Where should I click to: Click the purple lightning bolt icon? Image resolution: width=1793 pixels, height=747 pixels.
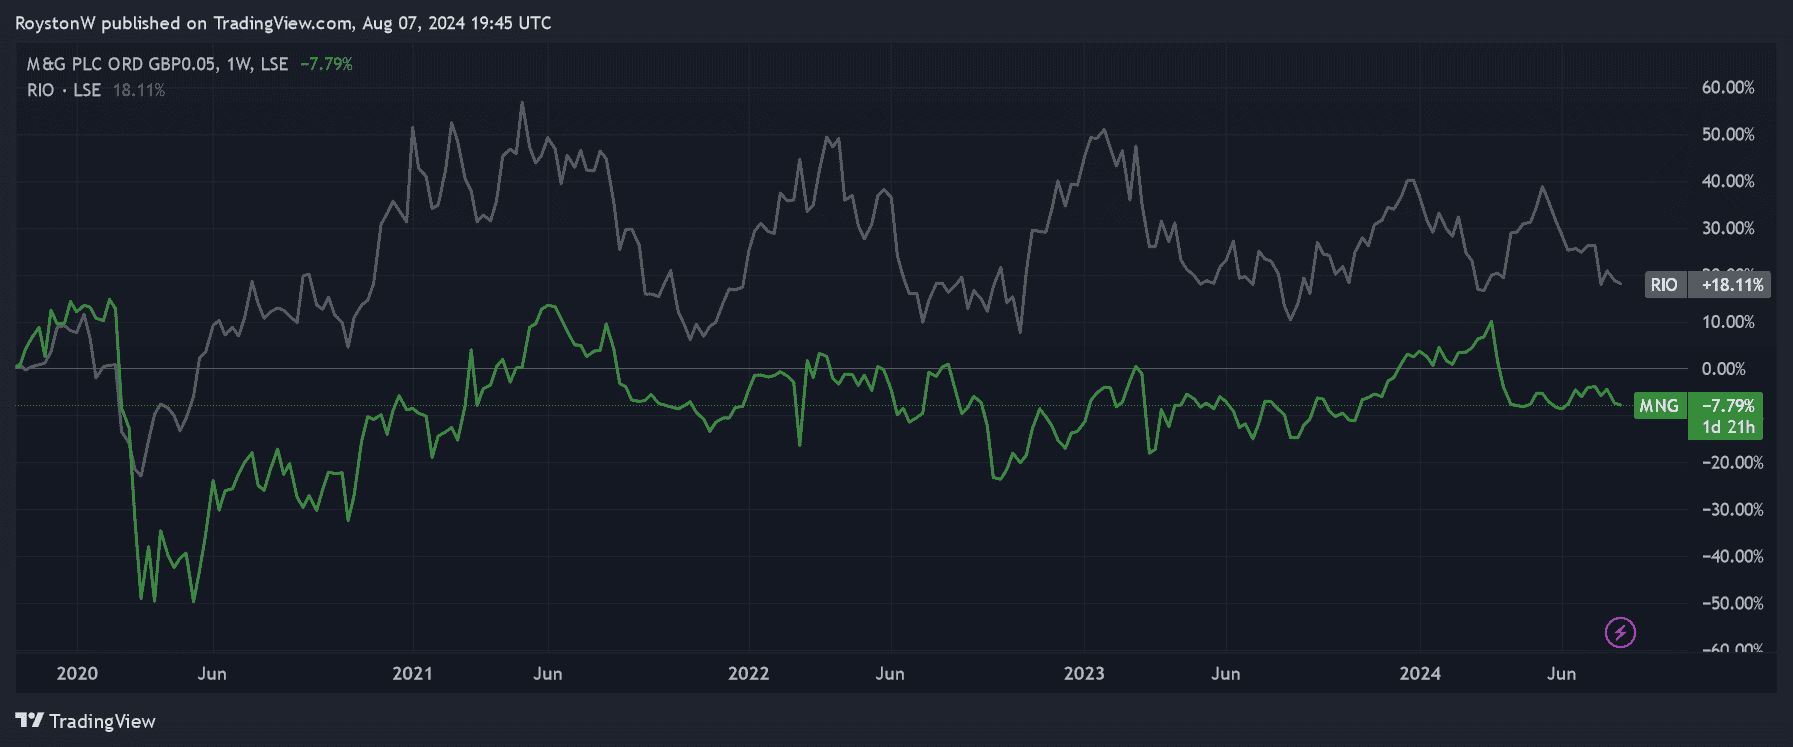point(1620,632)
